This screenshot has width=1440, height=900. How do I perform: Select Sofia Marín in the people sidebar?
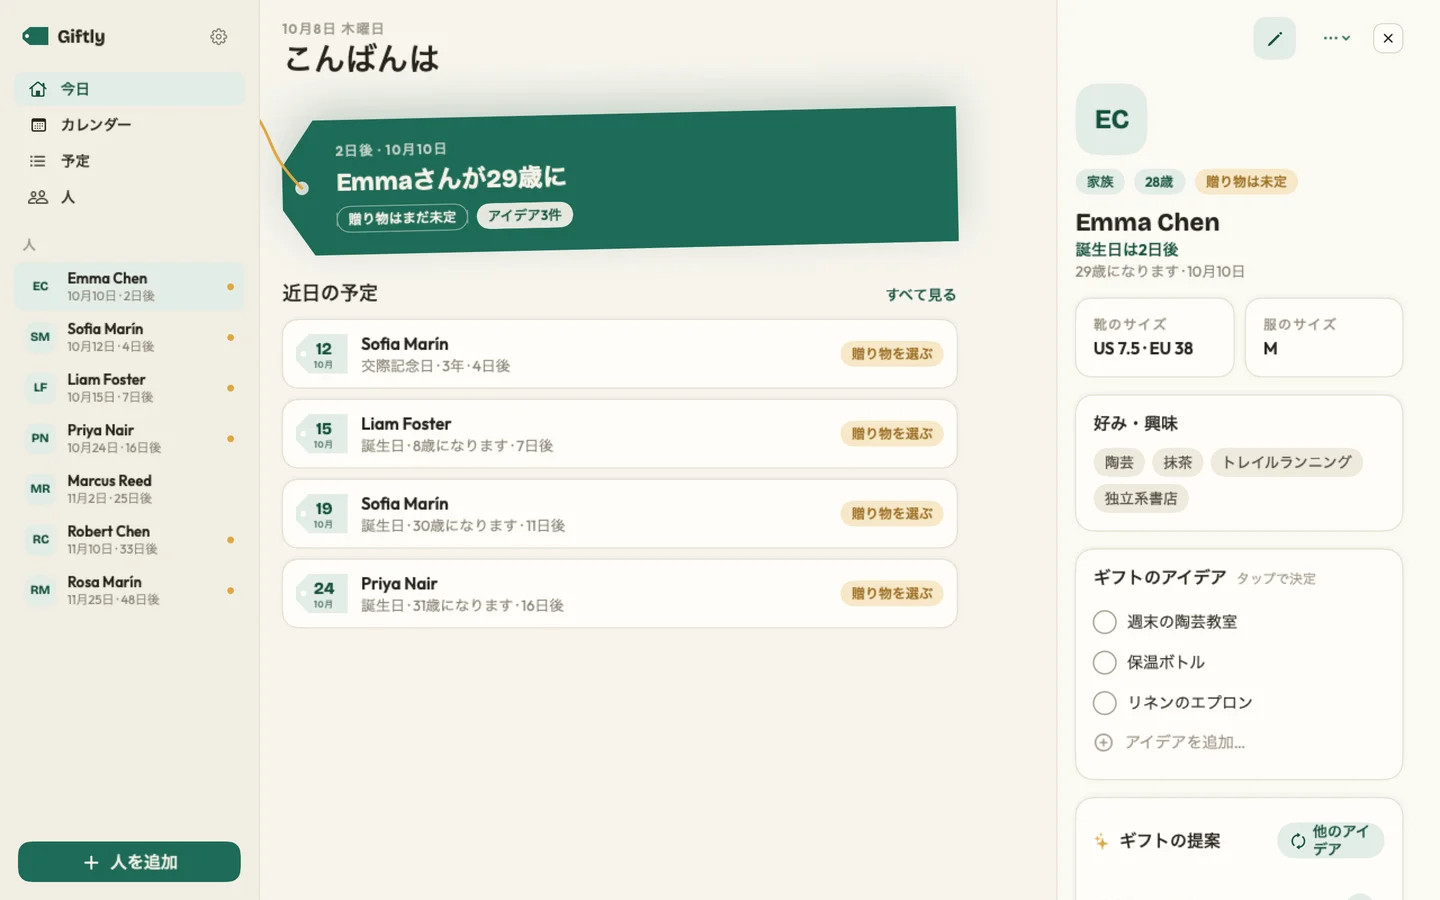[130, 337]
